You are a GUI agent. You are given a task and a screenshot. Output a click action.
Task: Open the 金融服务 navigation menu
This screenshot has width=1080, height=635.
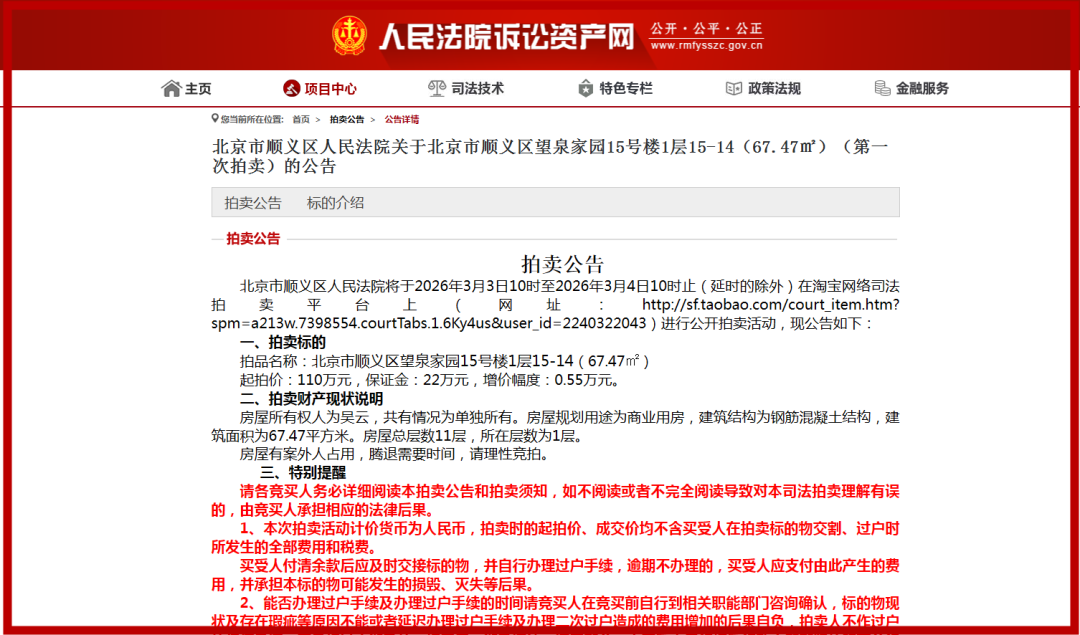tap(922, 88)
